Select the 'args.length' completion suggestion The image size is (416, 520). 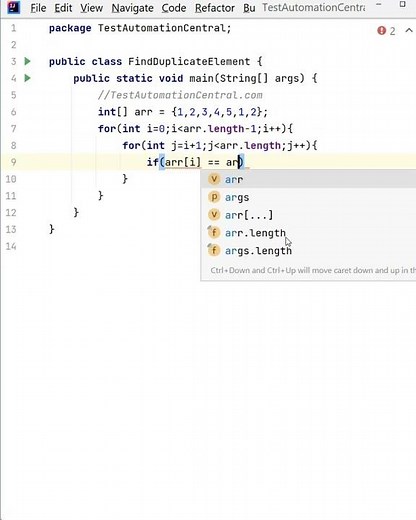pyautogui.click(x=308, y=250)
